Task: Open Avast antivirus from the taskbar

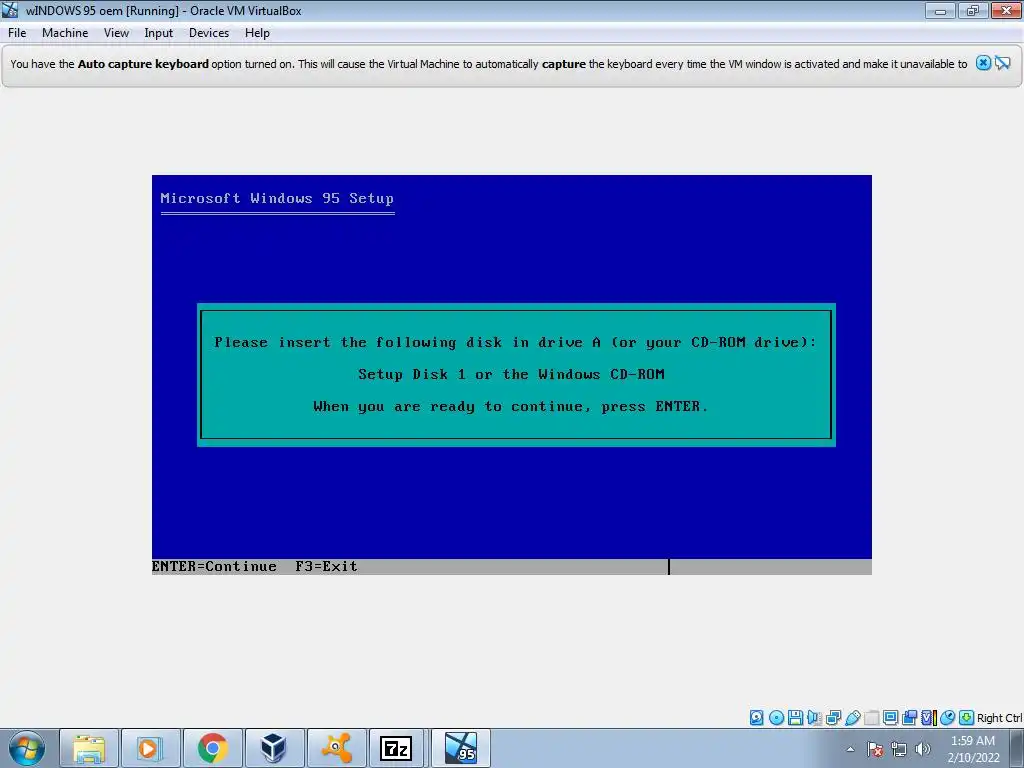Action: pyautogui.click(x=336, y=748)
